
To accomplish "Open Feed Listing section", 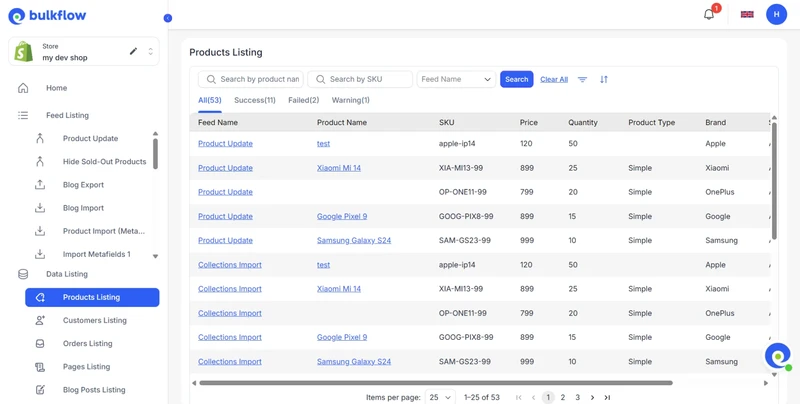I will coord(67,115).
